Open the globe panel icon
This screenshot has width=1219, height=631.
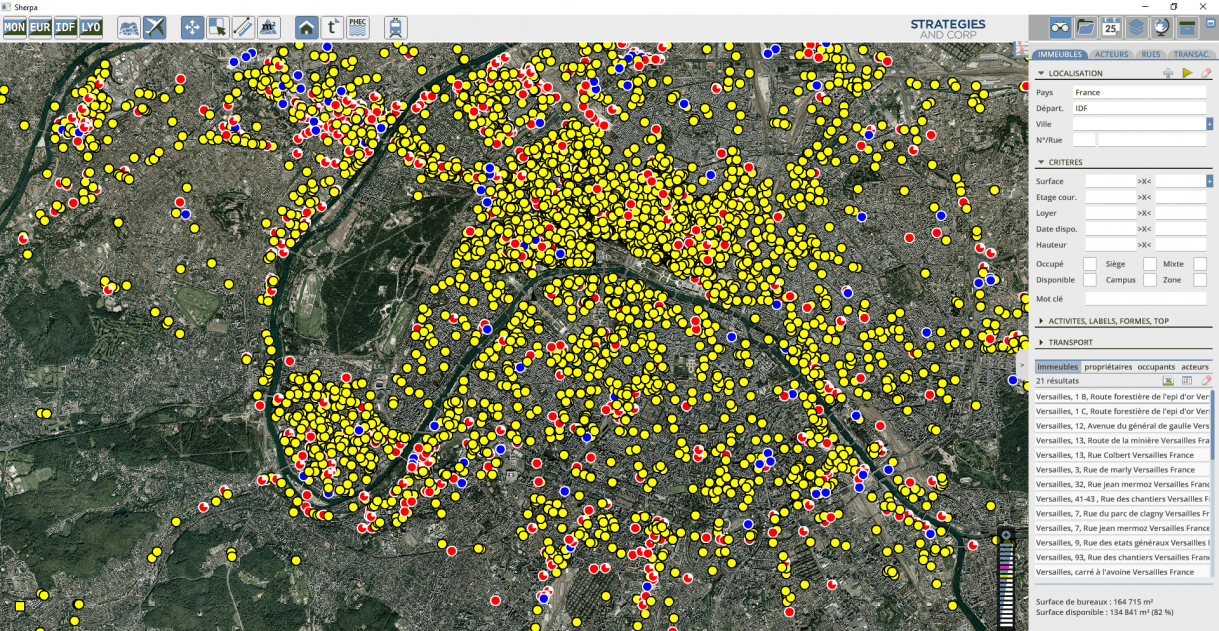coord(1162,27)
